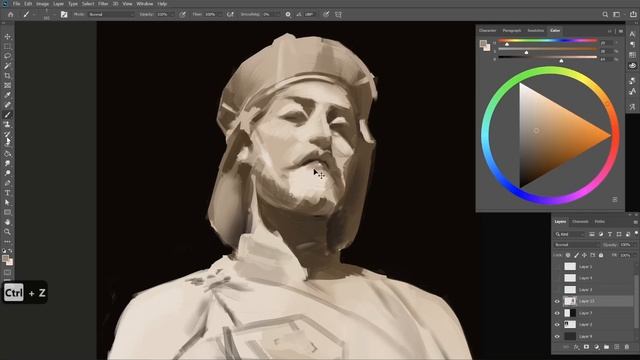
Task: Select the Rectangular Marquee tool
Action: (7, 47)
